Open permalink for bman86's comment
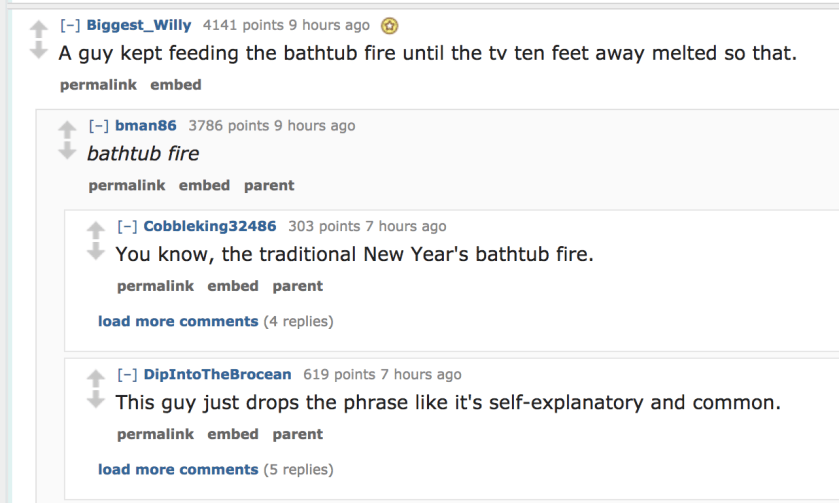 (x=126, y=185)
